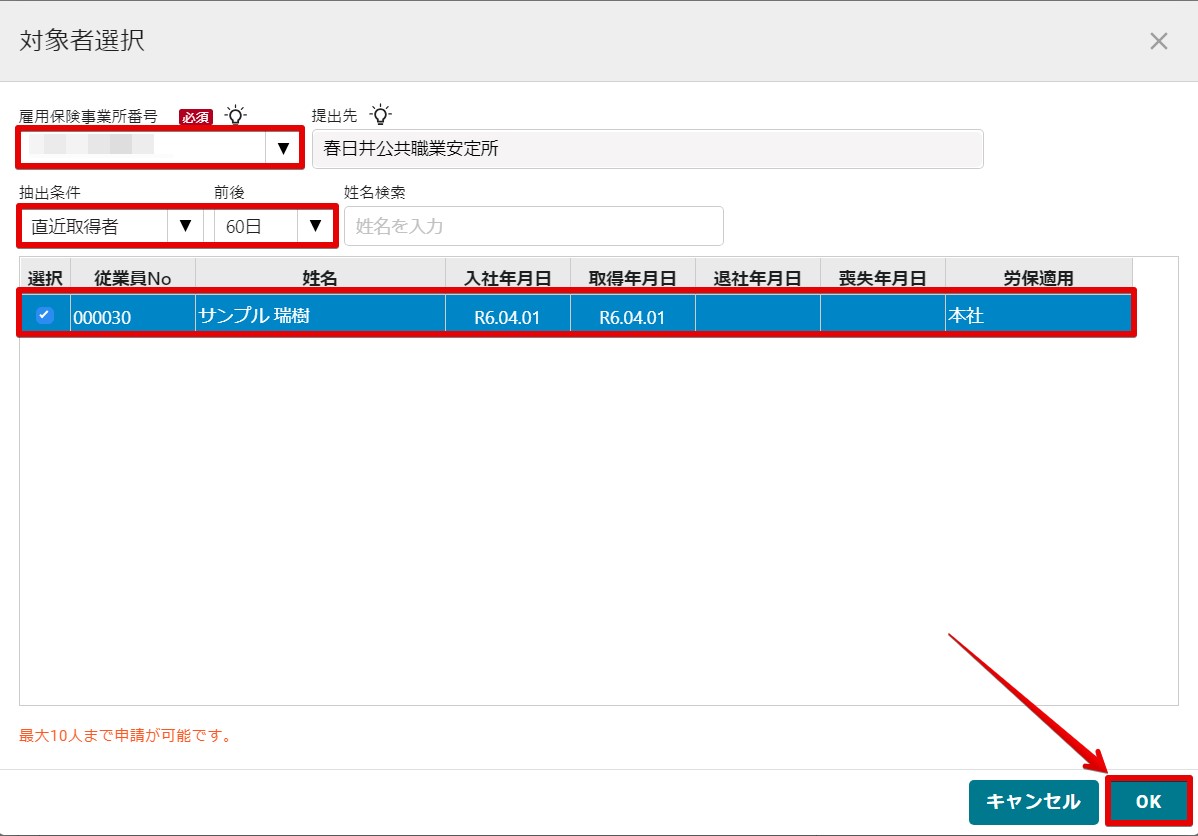Screen dimensions: 1198x836
Task: Click the 本社 cell in the row
Action: point(1038,316)
